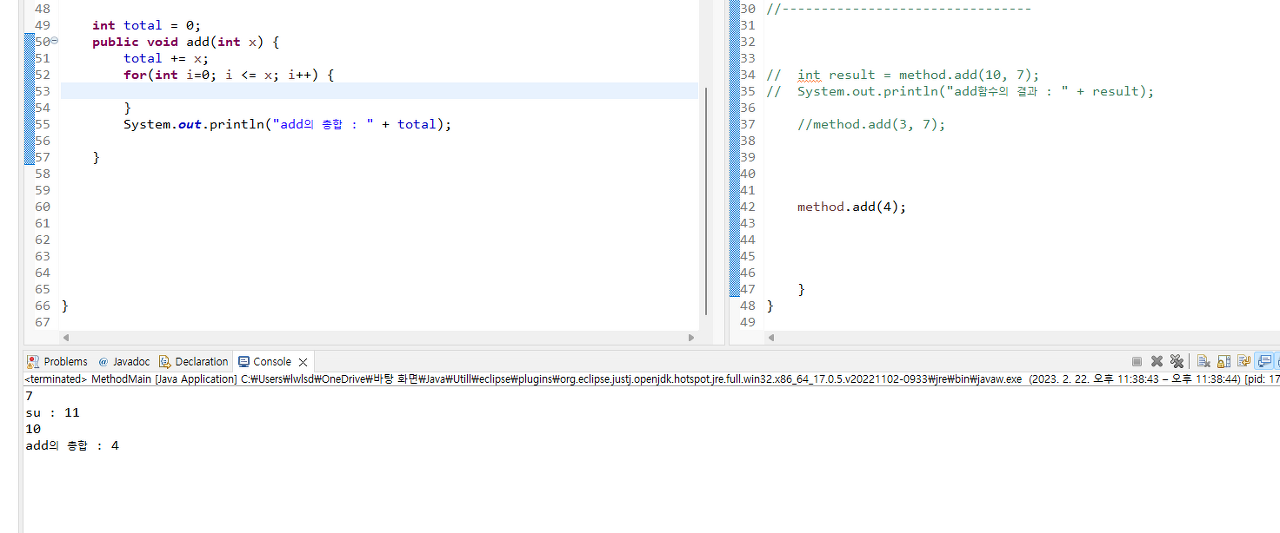Click 'public void add(int x) {' line
Viewport: 1280px width, 533px height.
click(185, 42)
